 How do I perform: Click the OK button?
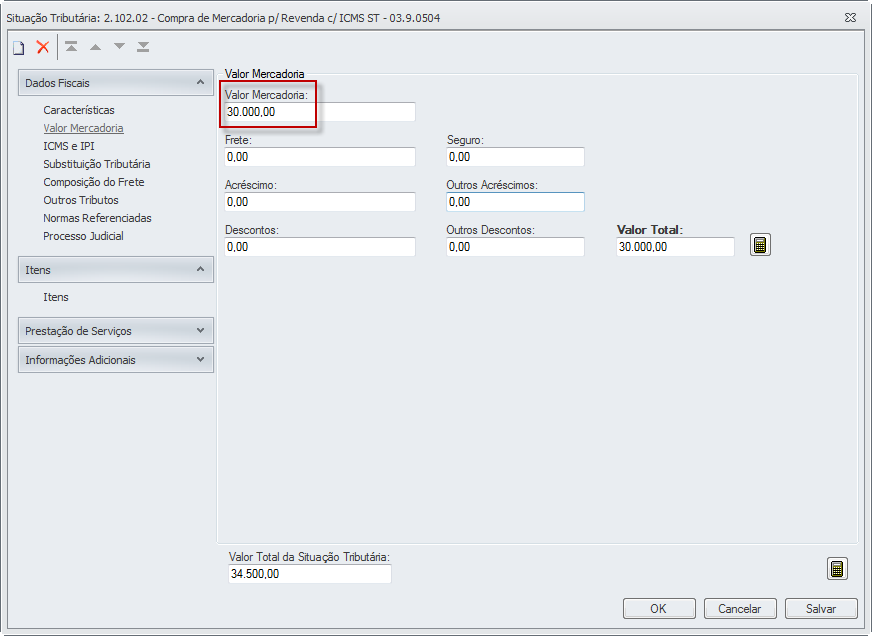tap(658, 608)
